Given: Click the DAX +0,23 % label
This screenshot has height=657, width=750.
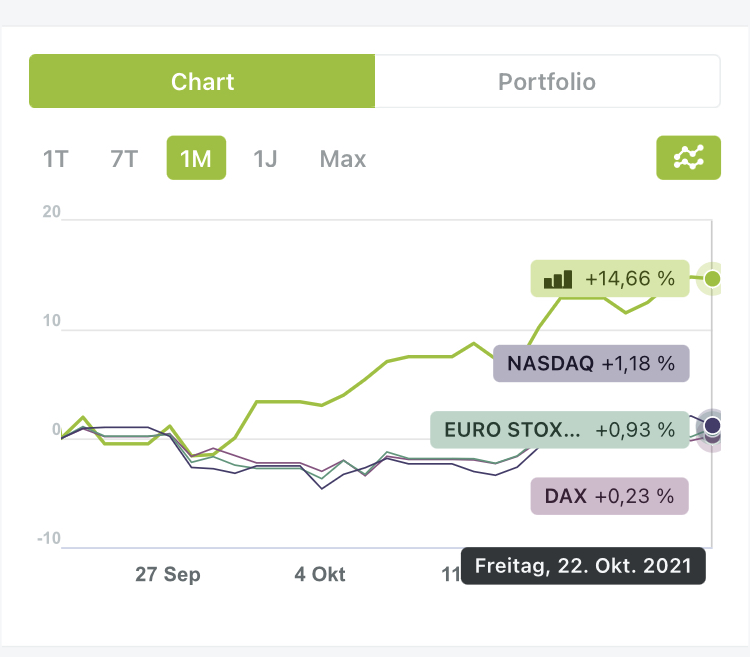Looking at the screenshot, I should (609, 495).
